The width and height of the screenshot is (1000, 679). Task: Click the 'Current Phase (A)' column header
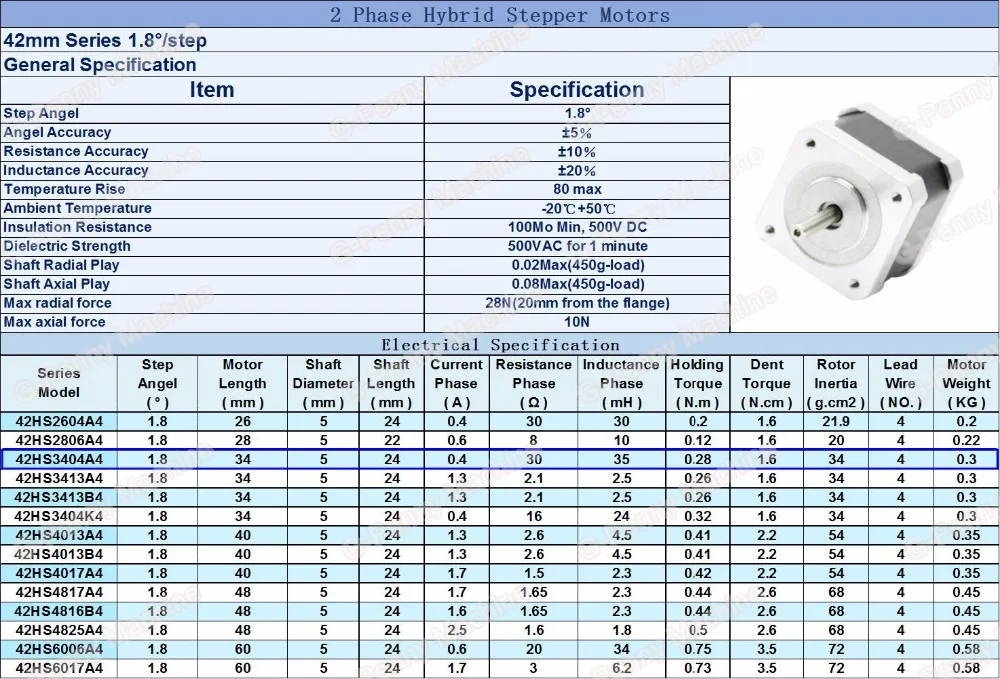pos(456,383)
